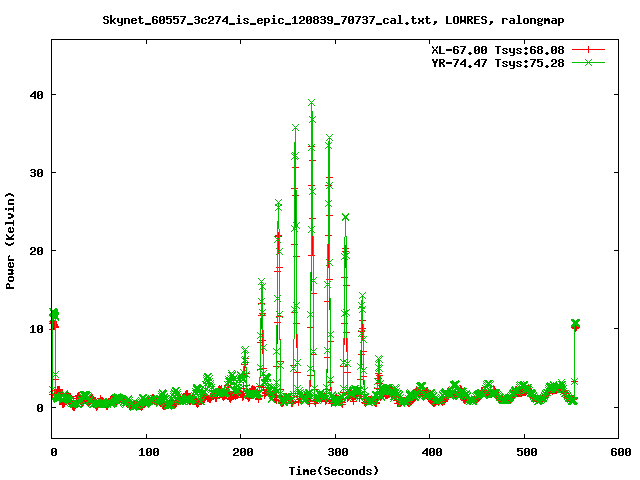Click the x-axis tick label 500

click(527, 452)
